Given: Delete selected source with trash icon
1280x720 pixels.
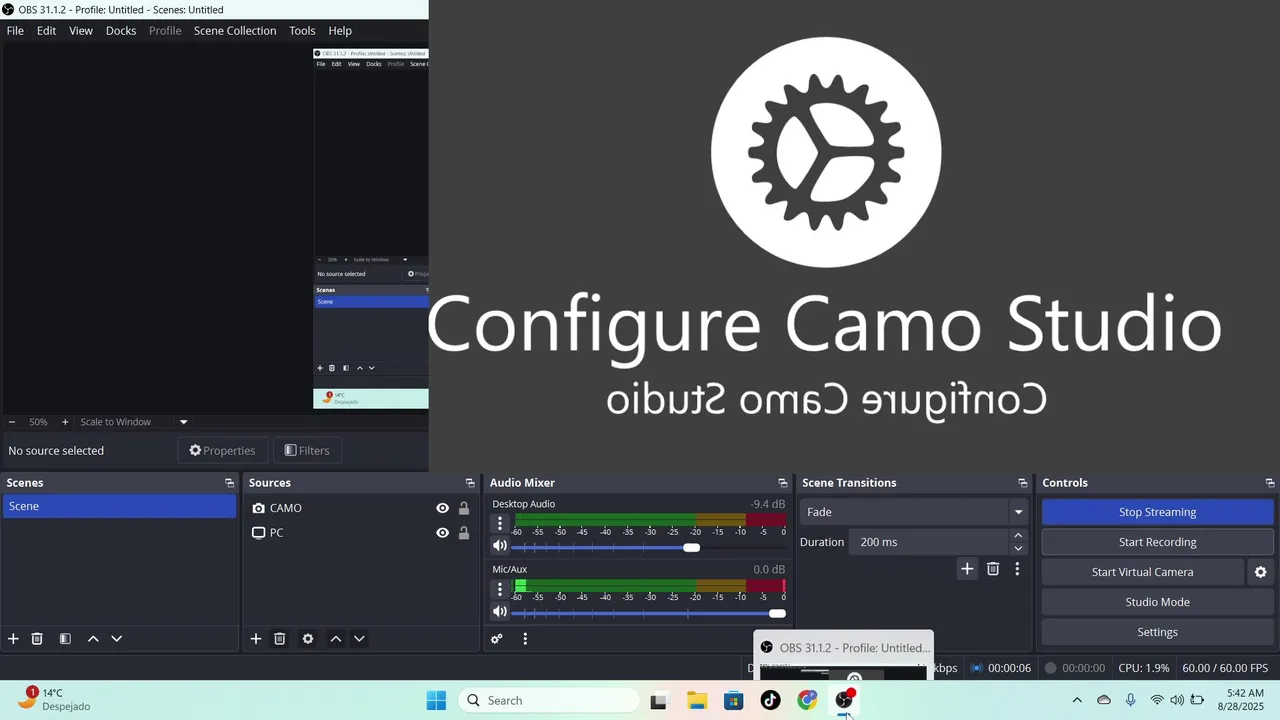Looking at the screenshot, I should click(x=280, y=639).
